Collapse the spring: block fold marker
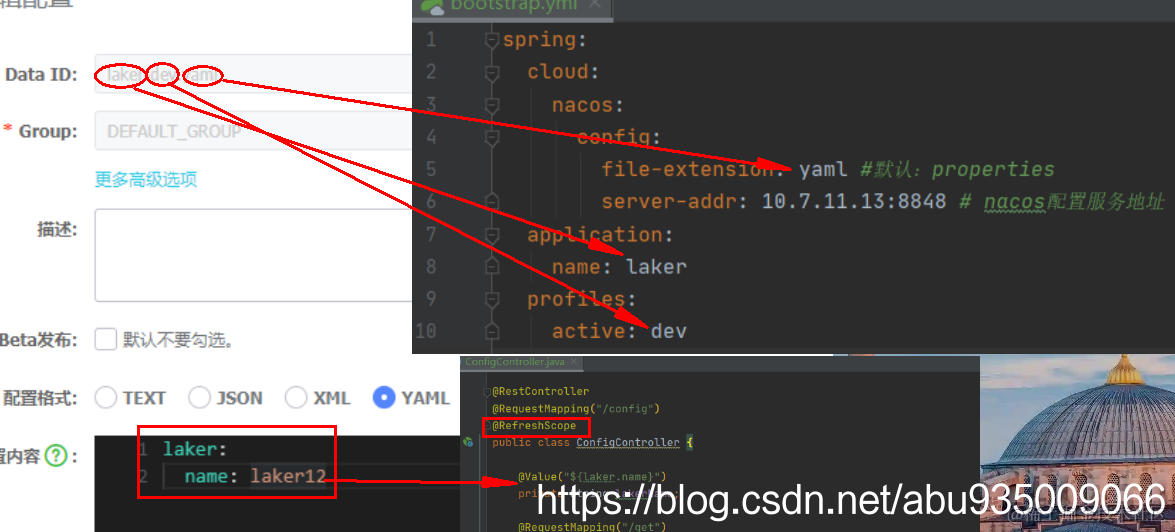 [x=492, y=40]
